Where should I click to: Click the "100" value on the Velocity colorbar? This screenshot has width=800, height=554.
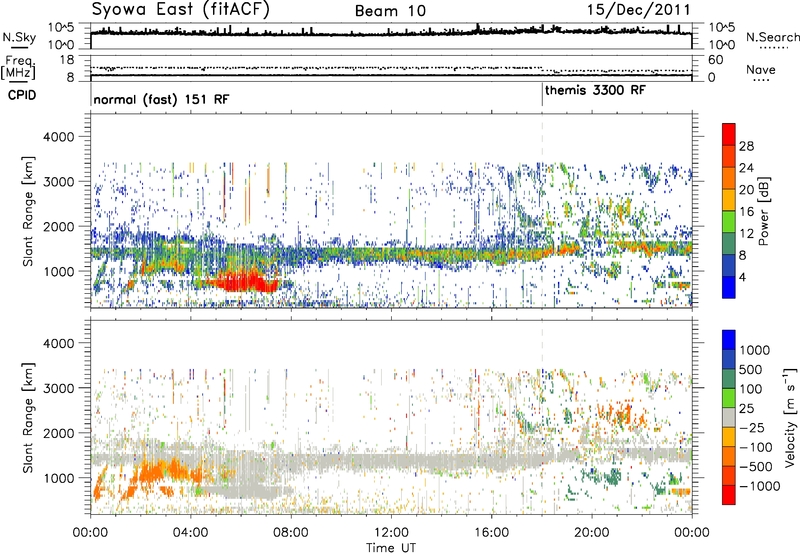pyautogui.click(x=751, y=389)
